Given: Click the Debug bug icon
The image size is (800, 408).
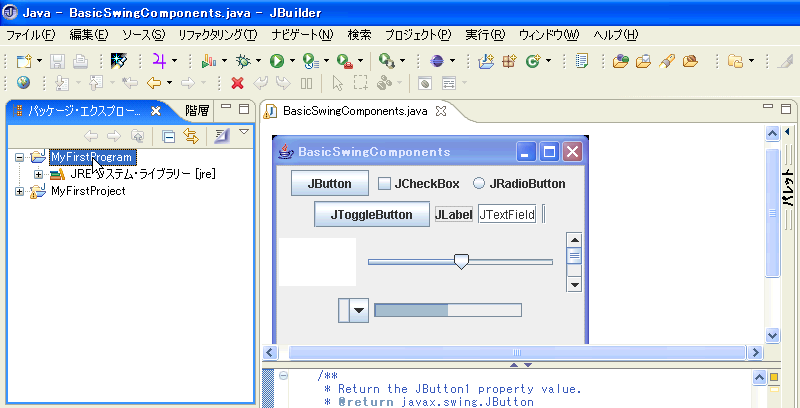Looking at the screenshot, I should (241, 61).
